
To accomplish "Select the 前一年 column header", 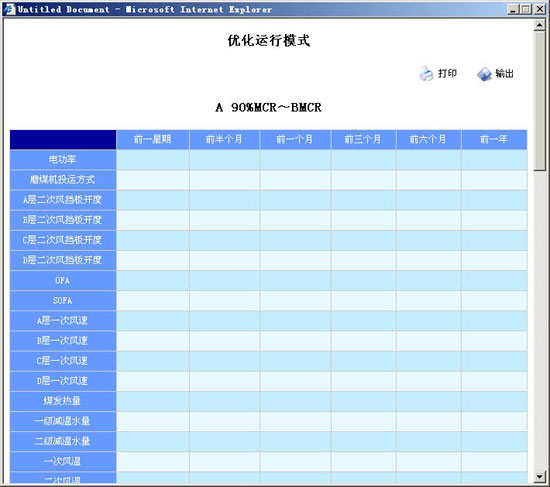I will (x=494, y=140).
